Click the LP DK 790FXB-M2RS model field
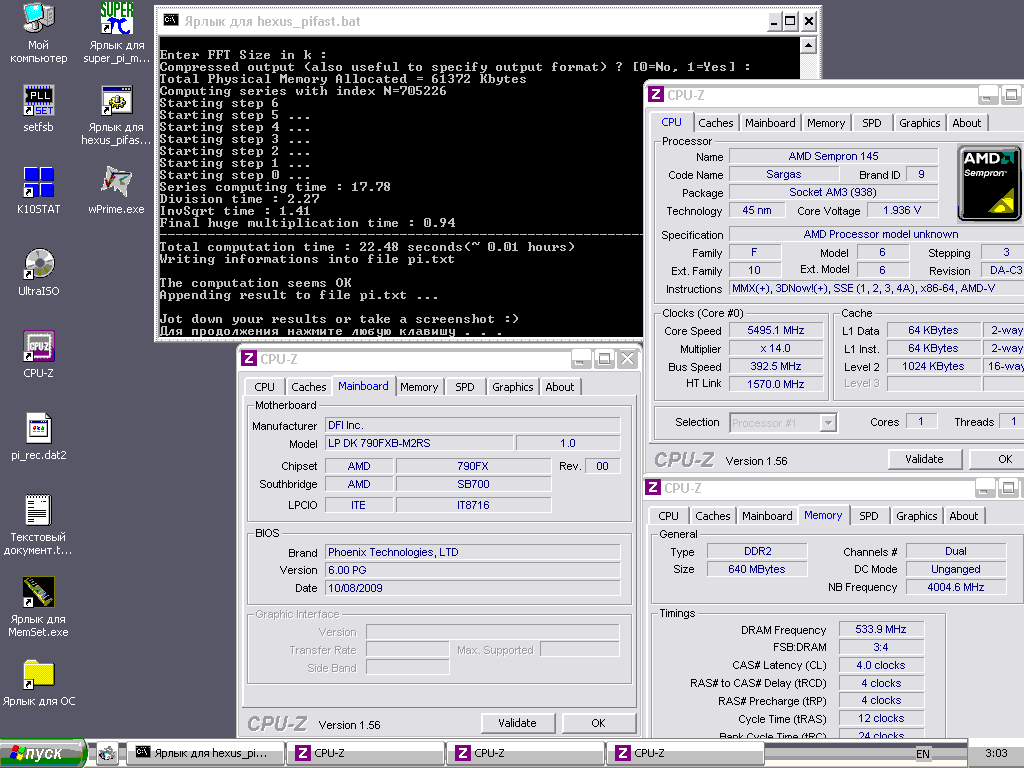Image resolution: width=1024 pixels, height=768 pixels. pyautogui.click(x=419, y=443)
